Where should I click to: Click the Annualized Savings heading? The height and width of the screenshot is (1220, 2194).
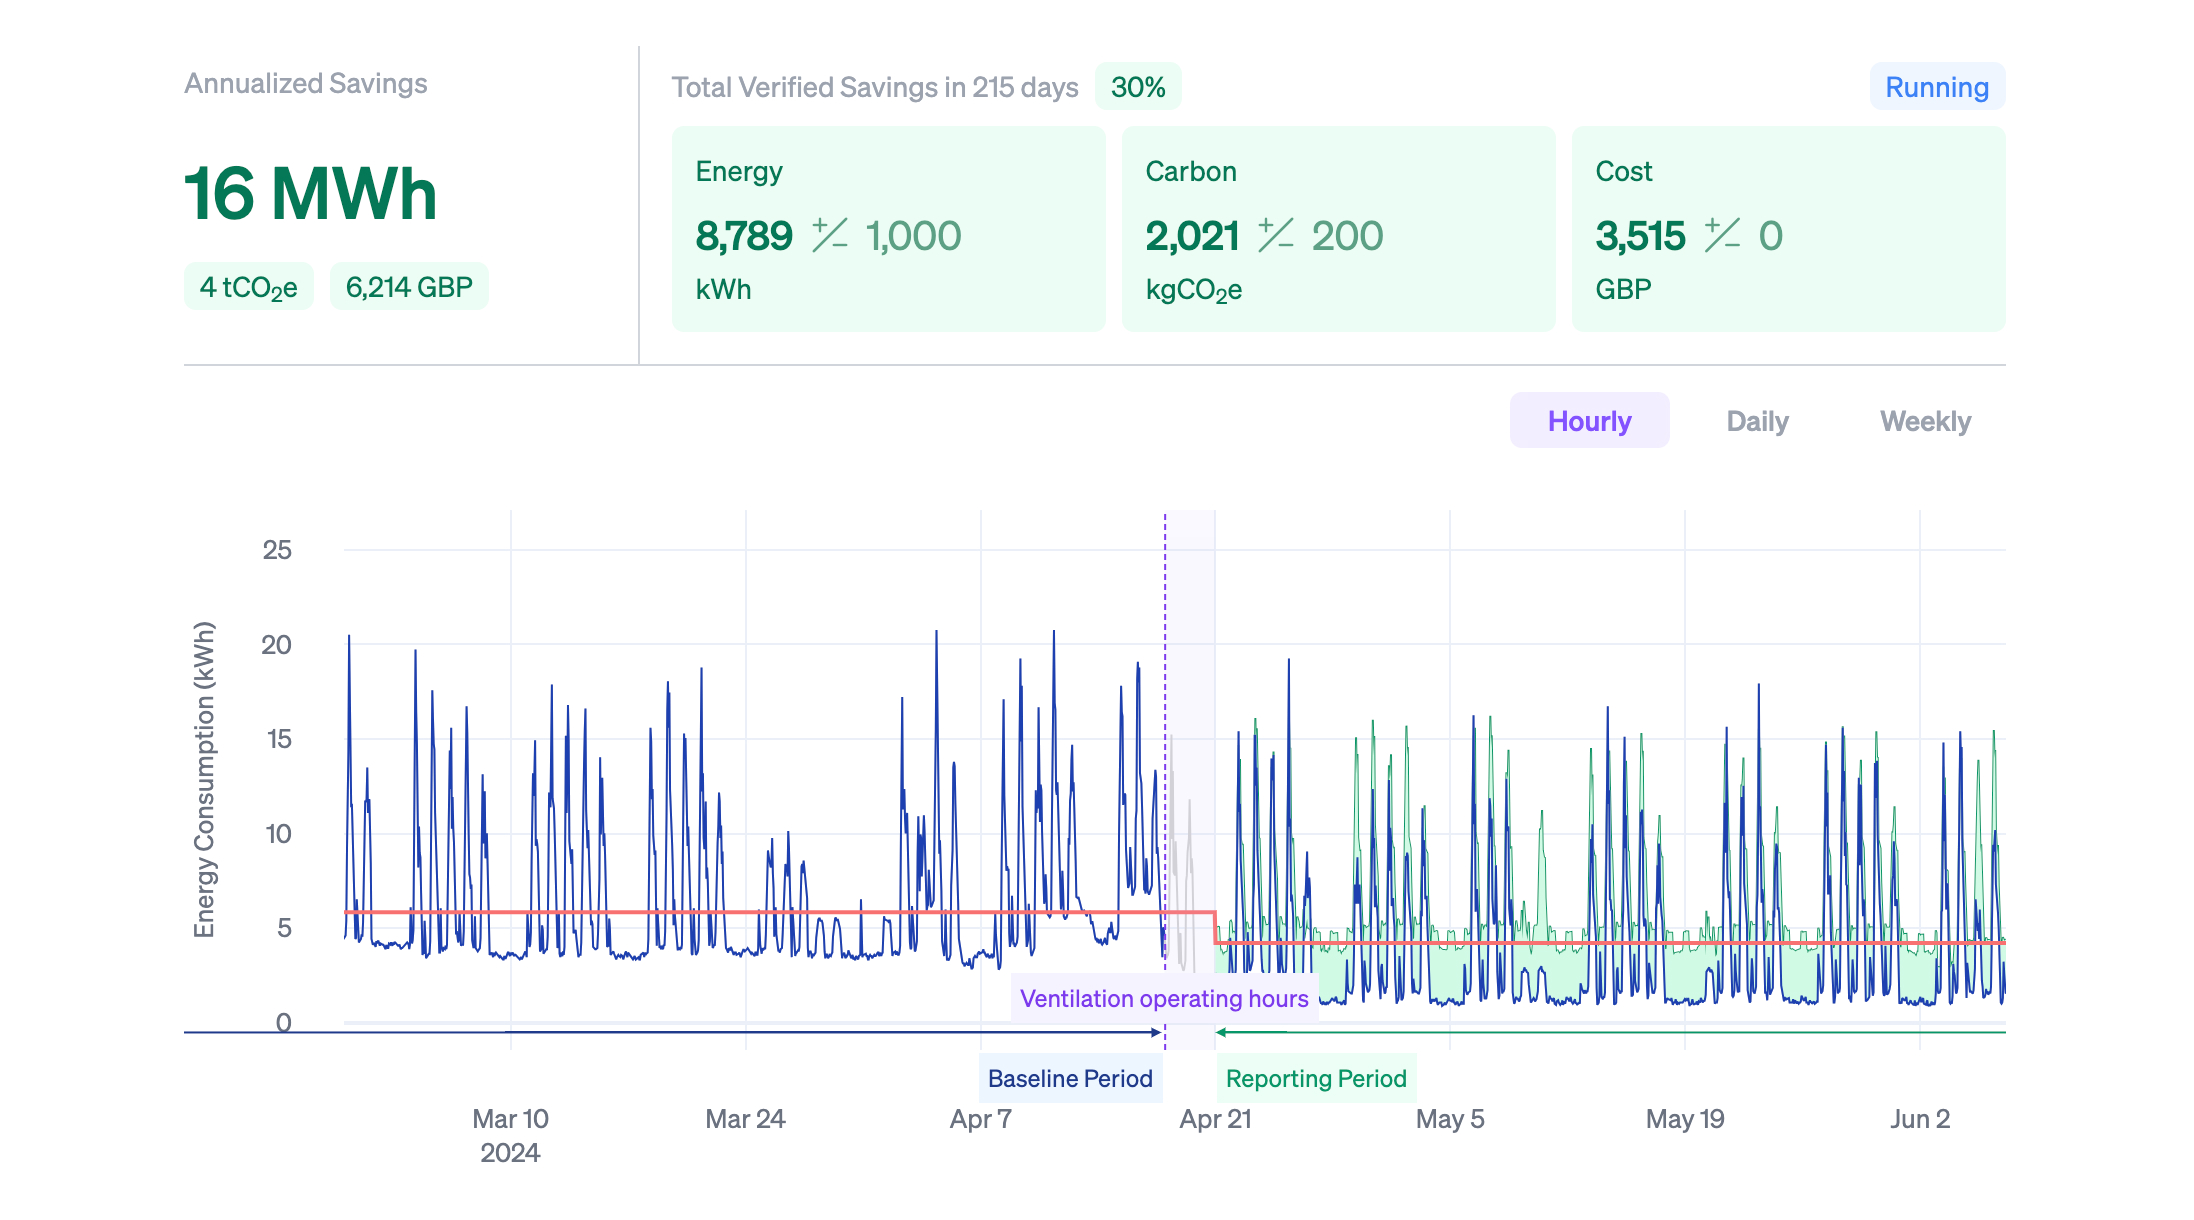pyautogui.click(x=305, y=84)
